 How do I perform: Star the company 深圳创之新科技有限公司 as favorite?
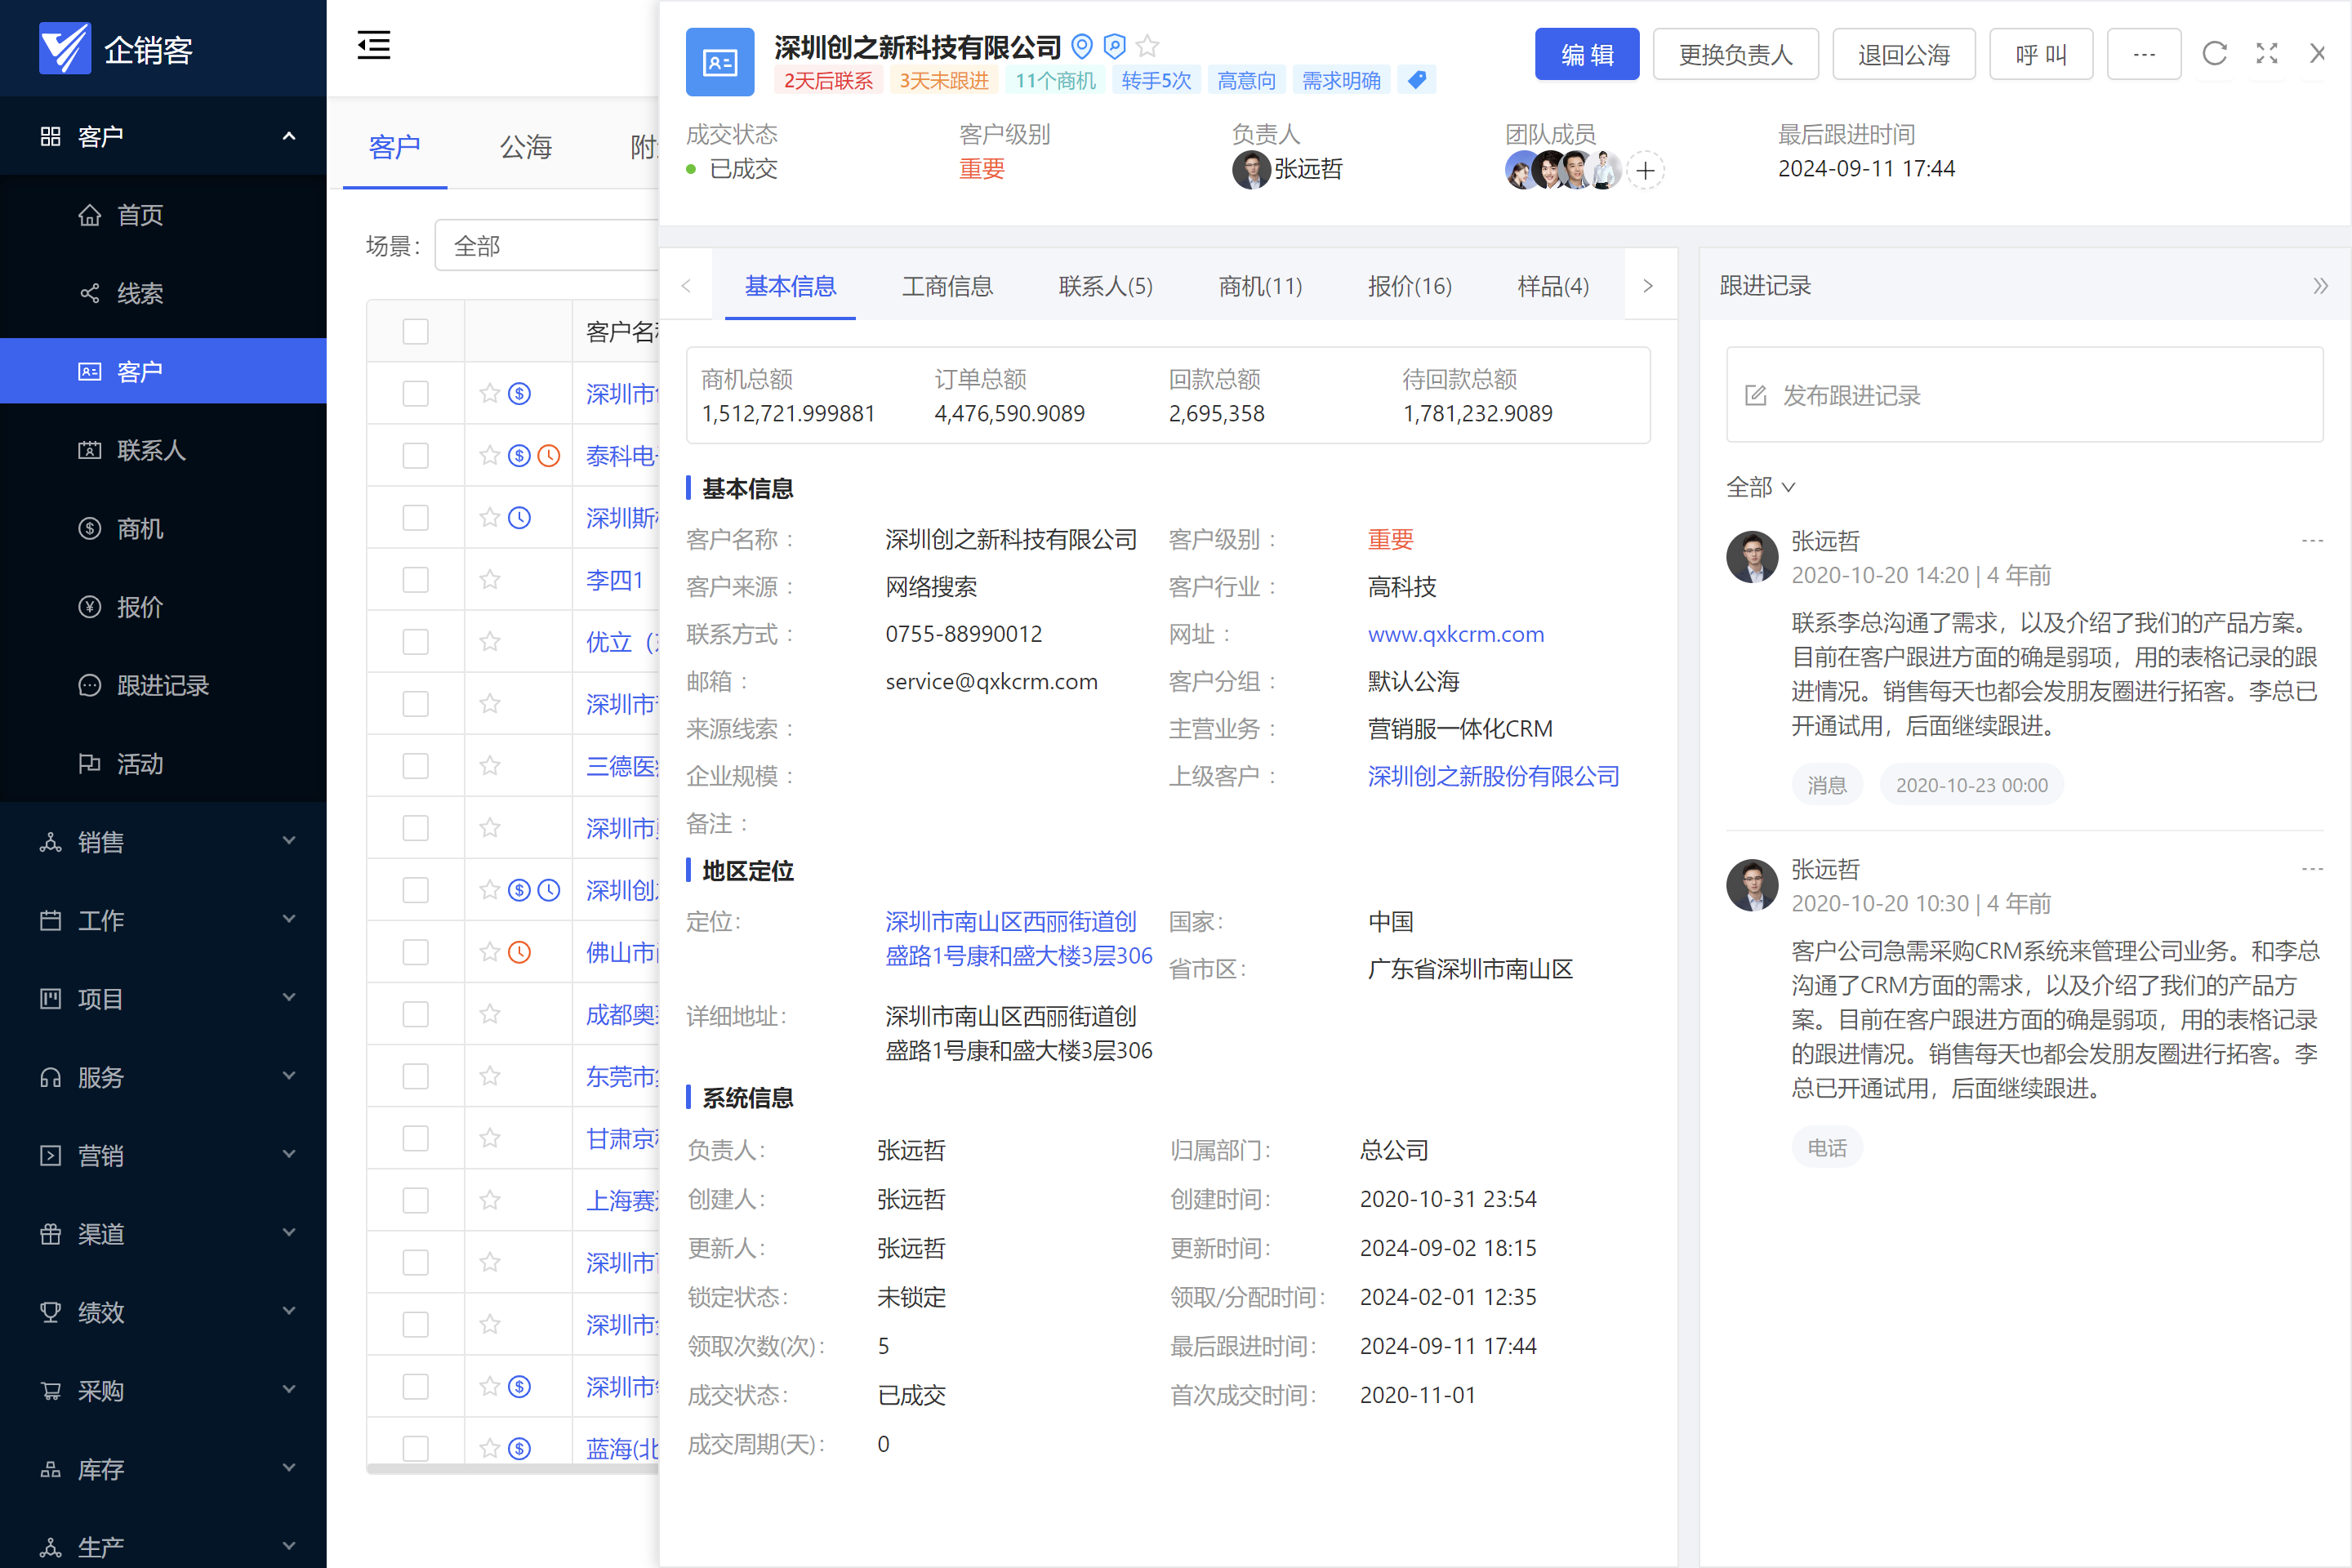(x=1148, y=46)
